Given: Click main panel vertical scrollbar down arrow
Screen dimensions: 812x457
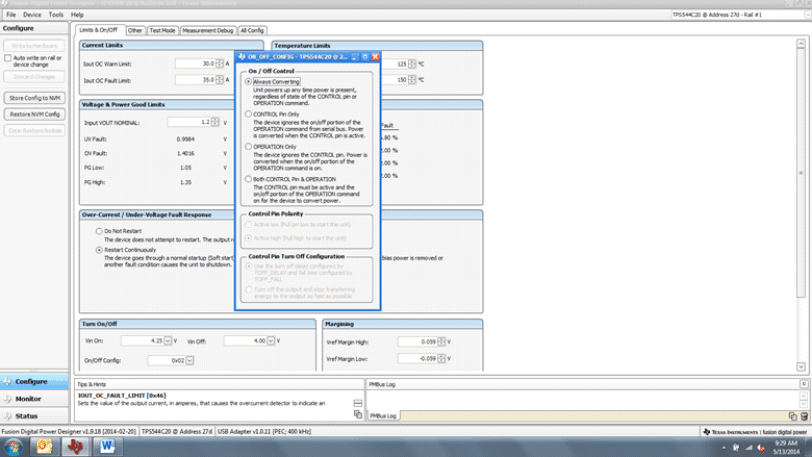Looking at the screenshot, I should (x=801, y=367).
